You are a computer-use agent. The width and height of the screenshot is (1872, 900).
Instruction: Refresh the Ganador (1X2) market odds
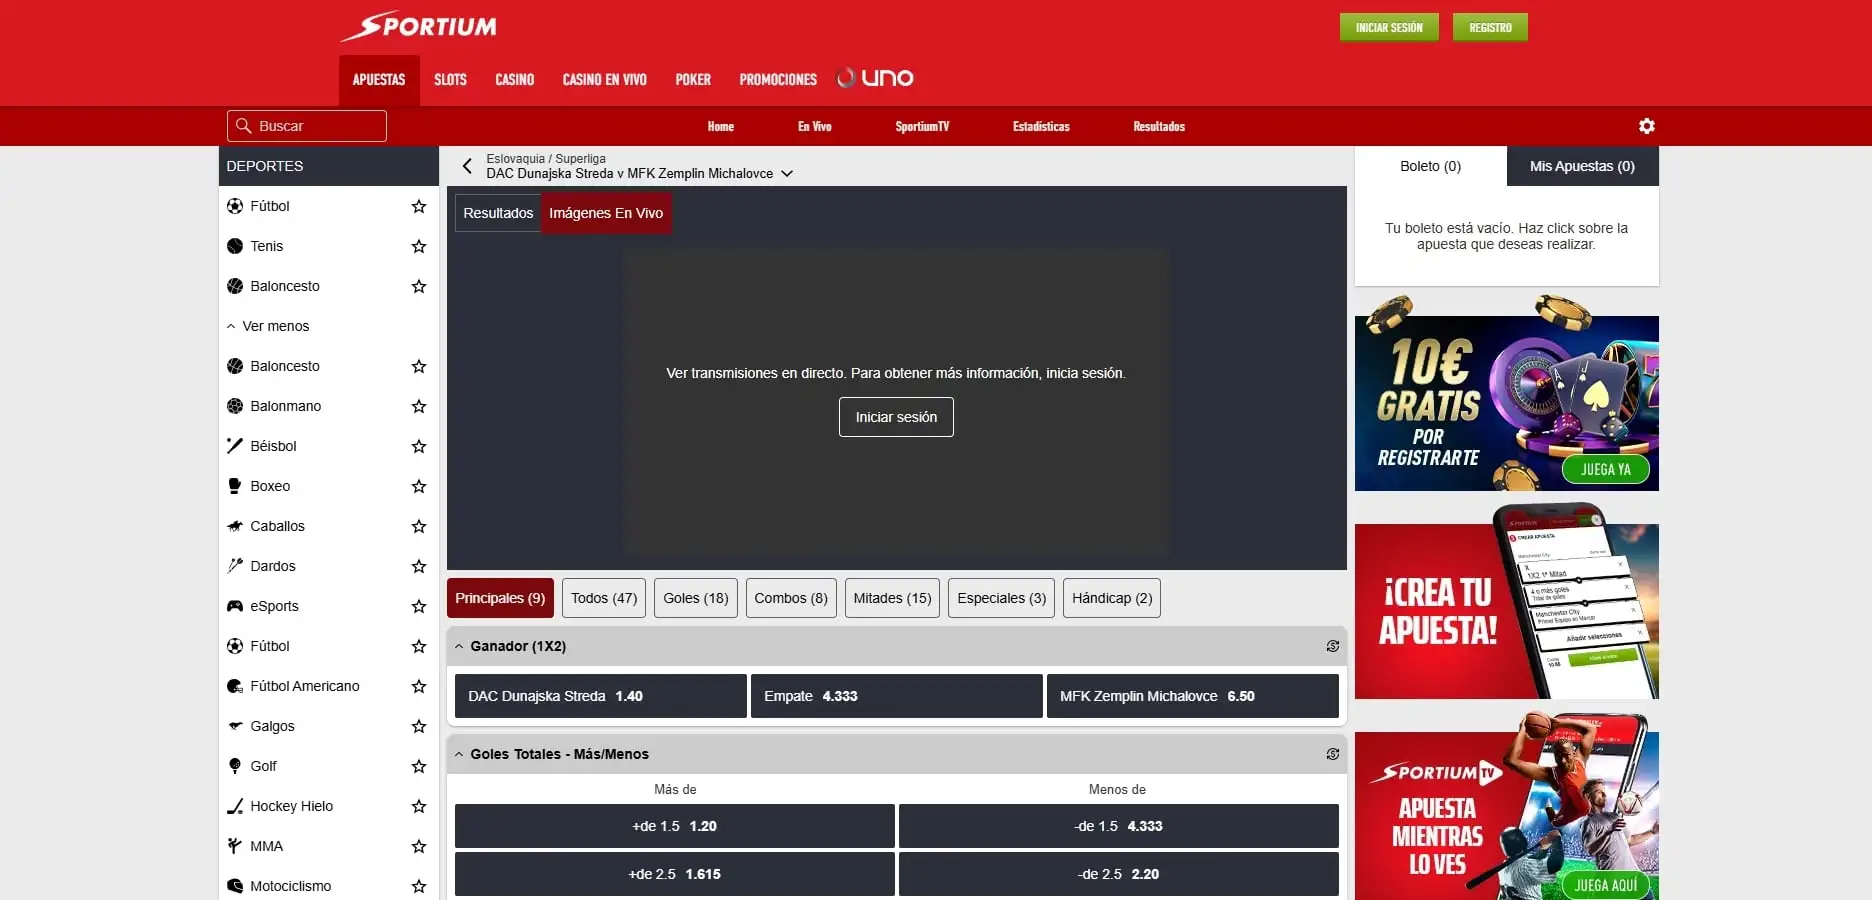pyautogui.click(x=1332, y=646)
